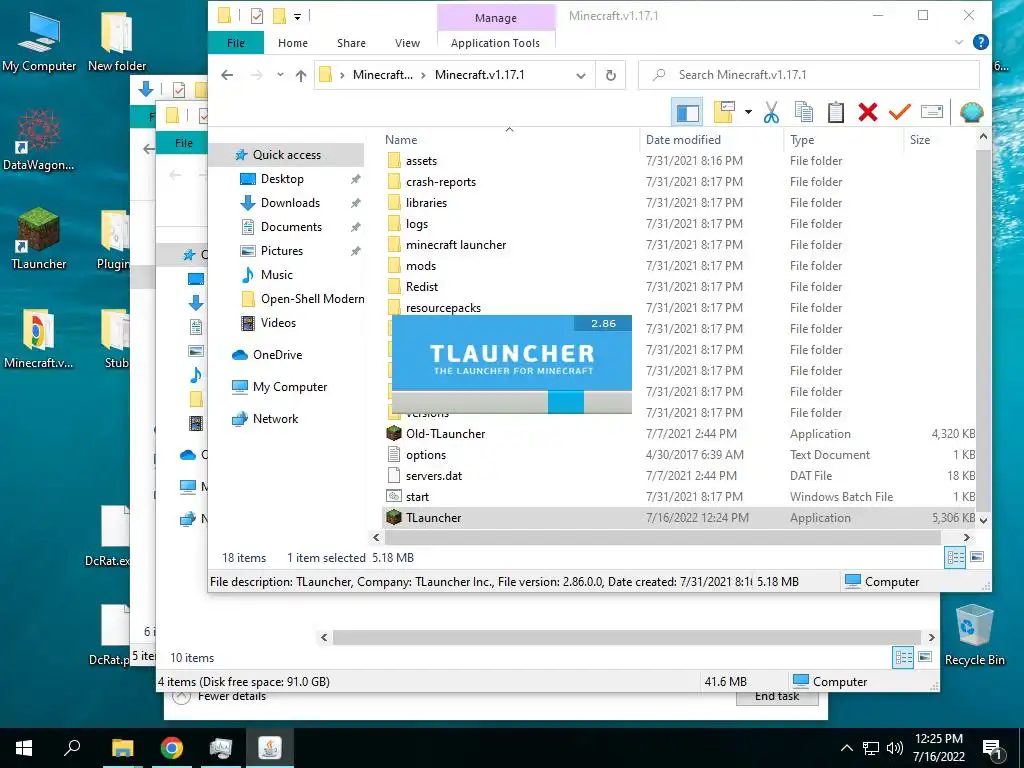Expand breadcrumb chevron before Minecraft.v1.17.1

click(423, 75)
